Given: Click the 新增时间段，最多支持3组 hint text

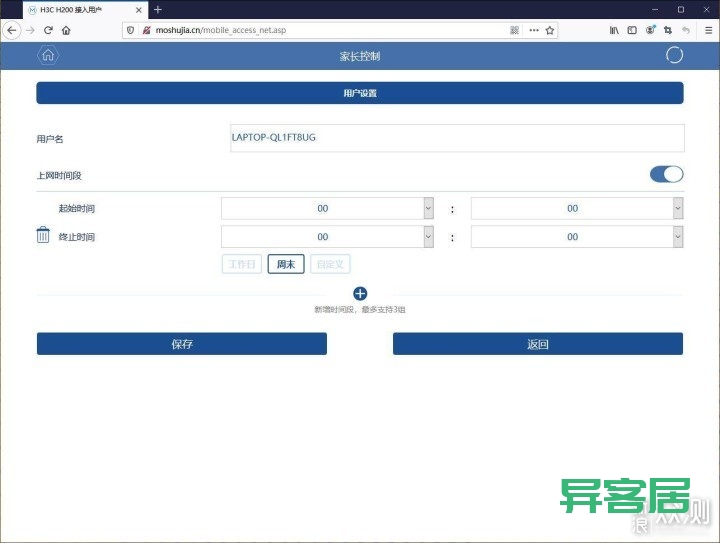Looking at the screenshot, I should [x=360, y=310].
